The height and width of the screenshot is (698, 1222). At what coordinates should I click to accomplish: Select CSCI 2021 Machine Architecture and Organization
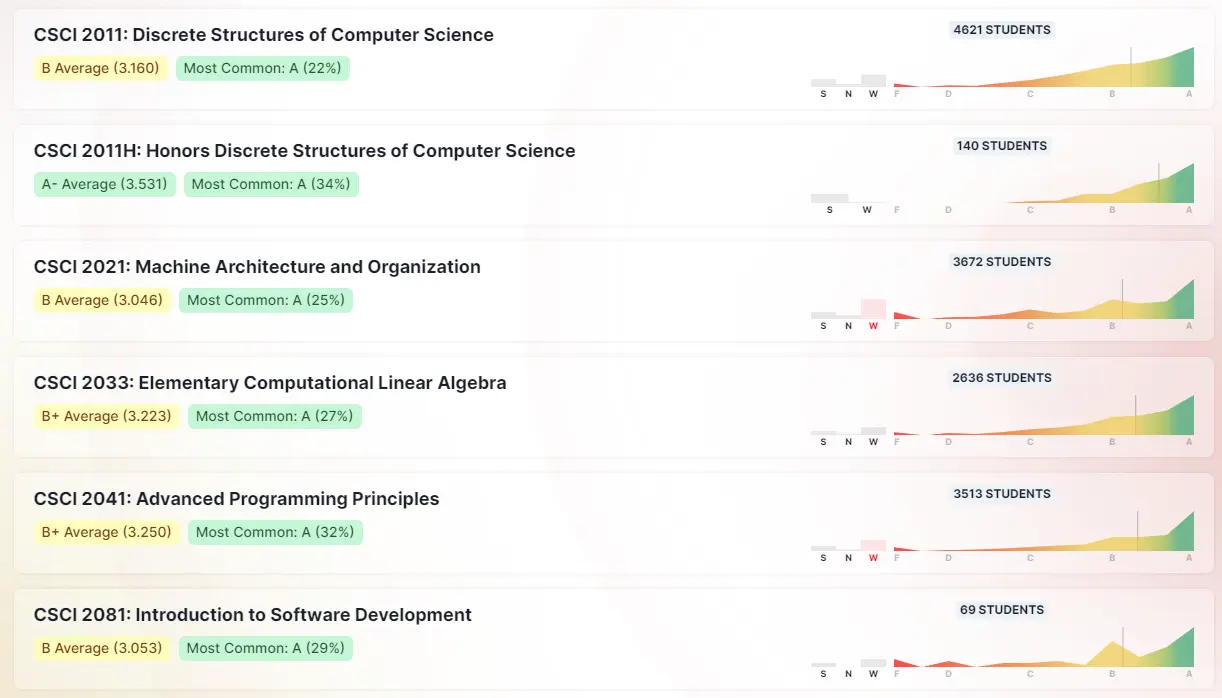tap(257, 267)
